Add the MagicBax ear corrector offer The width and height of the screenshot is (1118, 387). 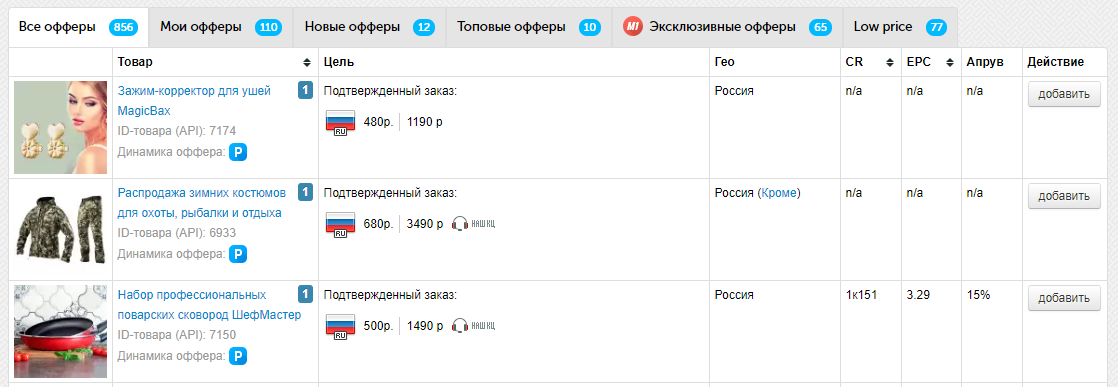point(1064,94)
